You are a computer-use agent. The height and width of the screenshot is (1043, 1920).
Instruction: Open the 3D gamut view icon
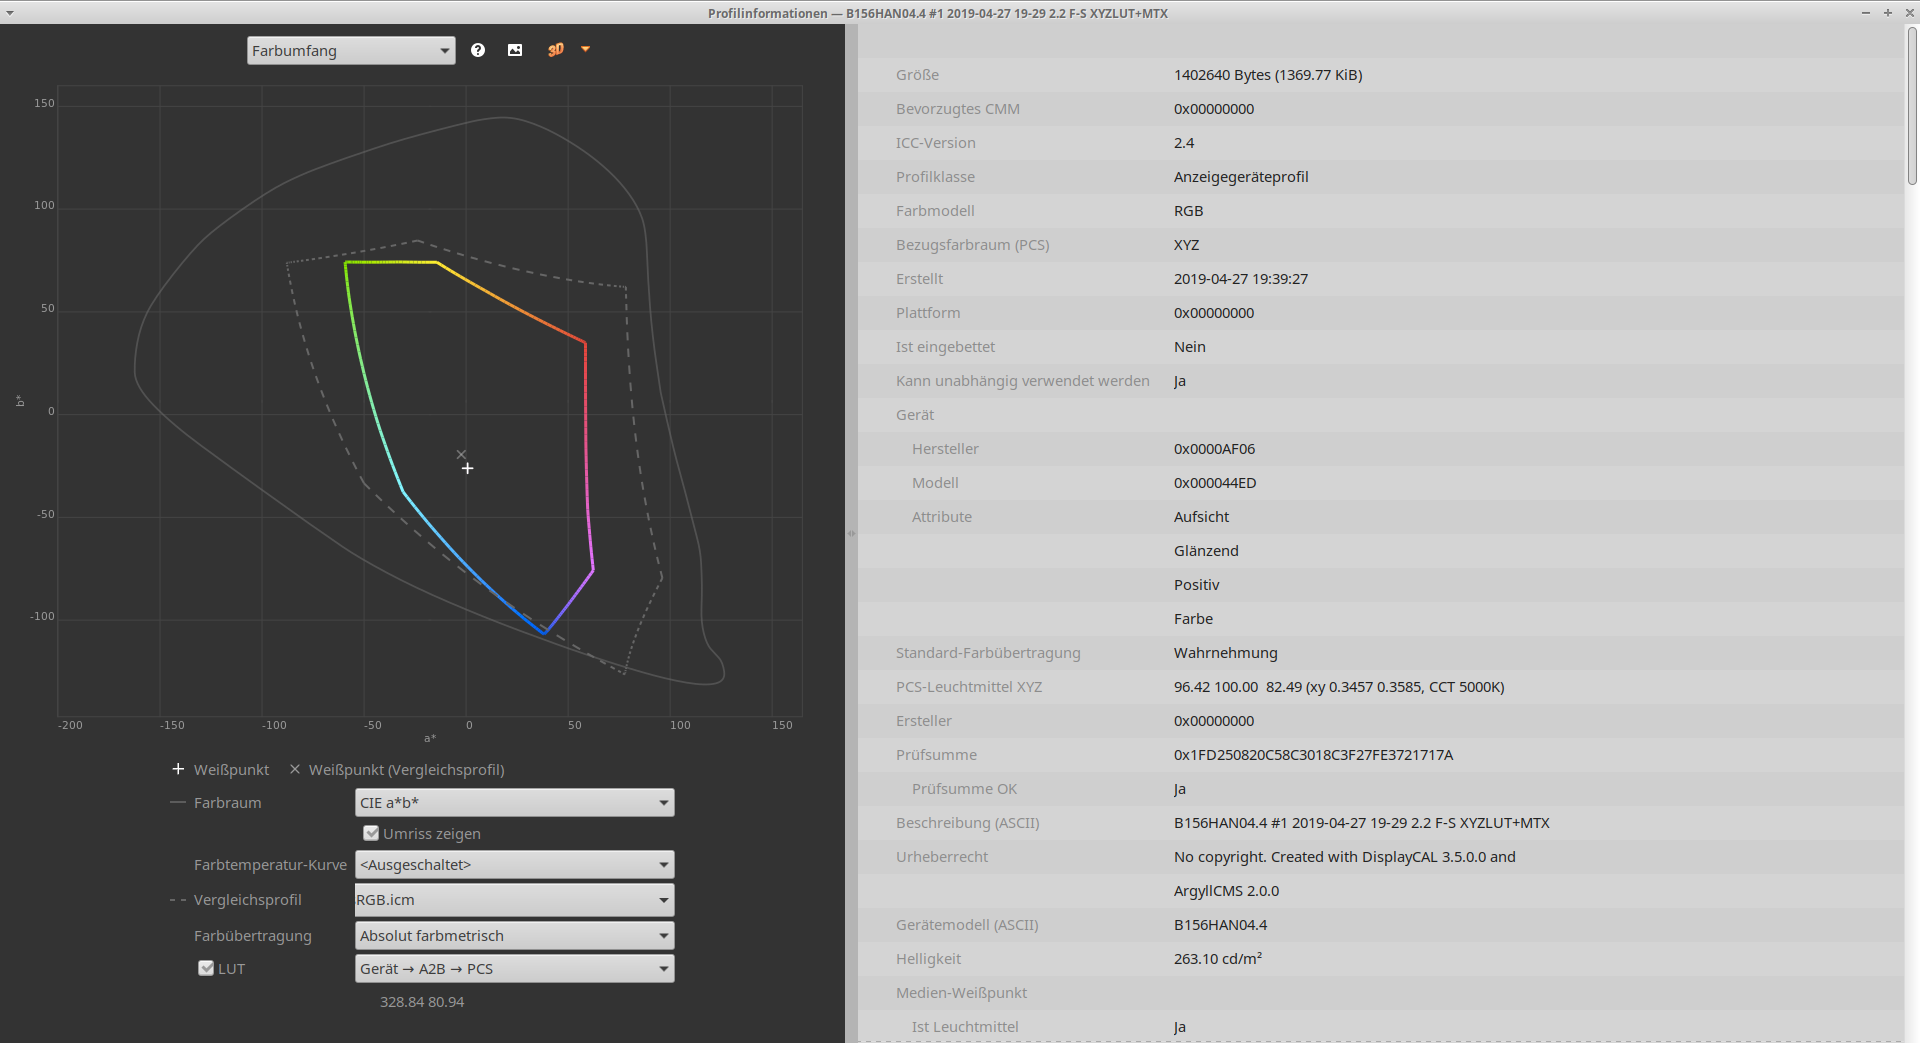tap(556, 50)
